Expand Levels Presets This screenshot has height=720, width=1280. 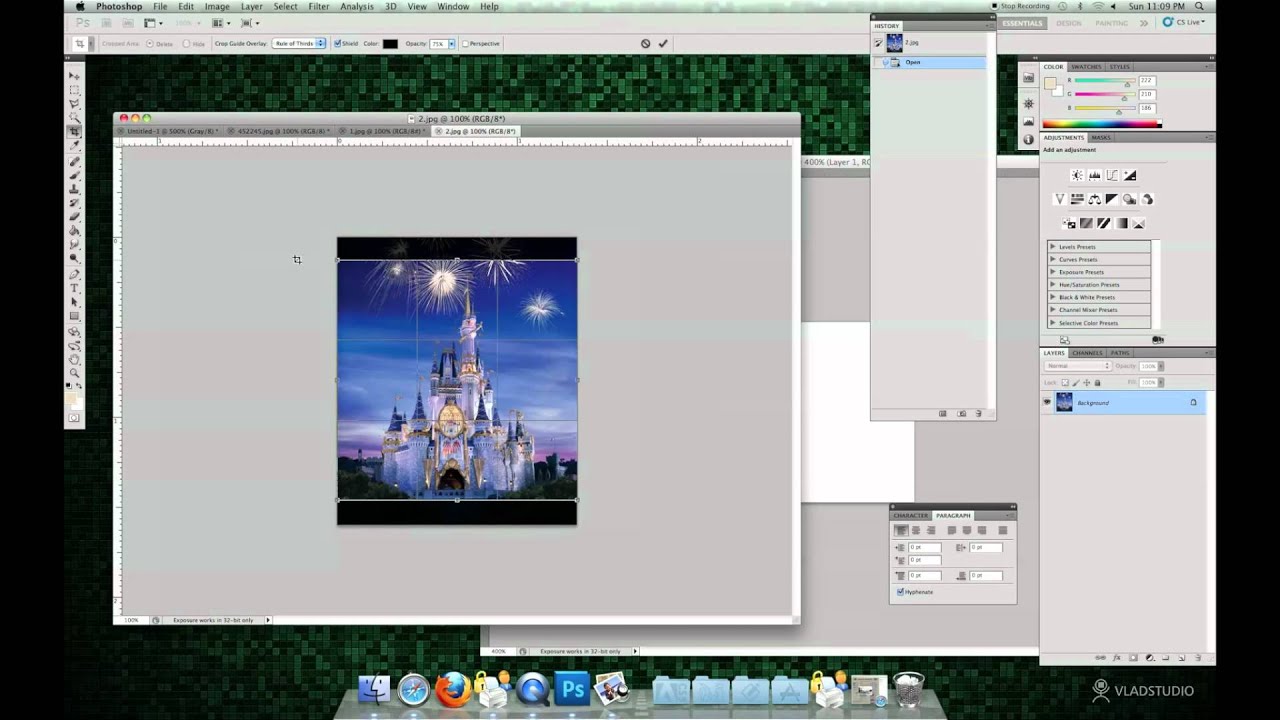1053,246
